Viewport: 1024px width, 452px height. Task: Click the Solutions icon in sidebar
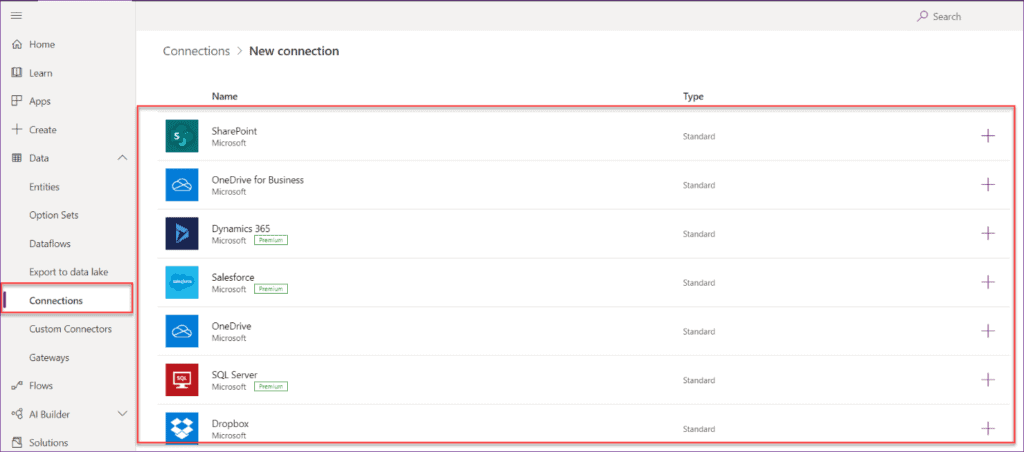point(18,442)
